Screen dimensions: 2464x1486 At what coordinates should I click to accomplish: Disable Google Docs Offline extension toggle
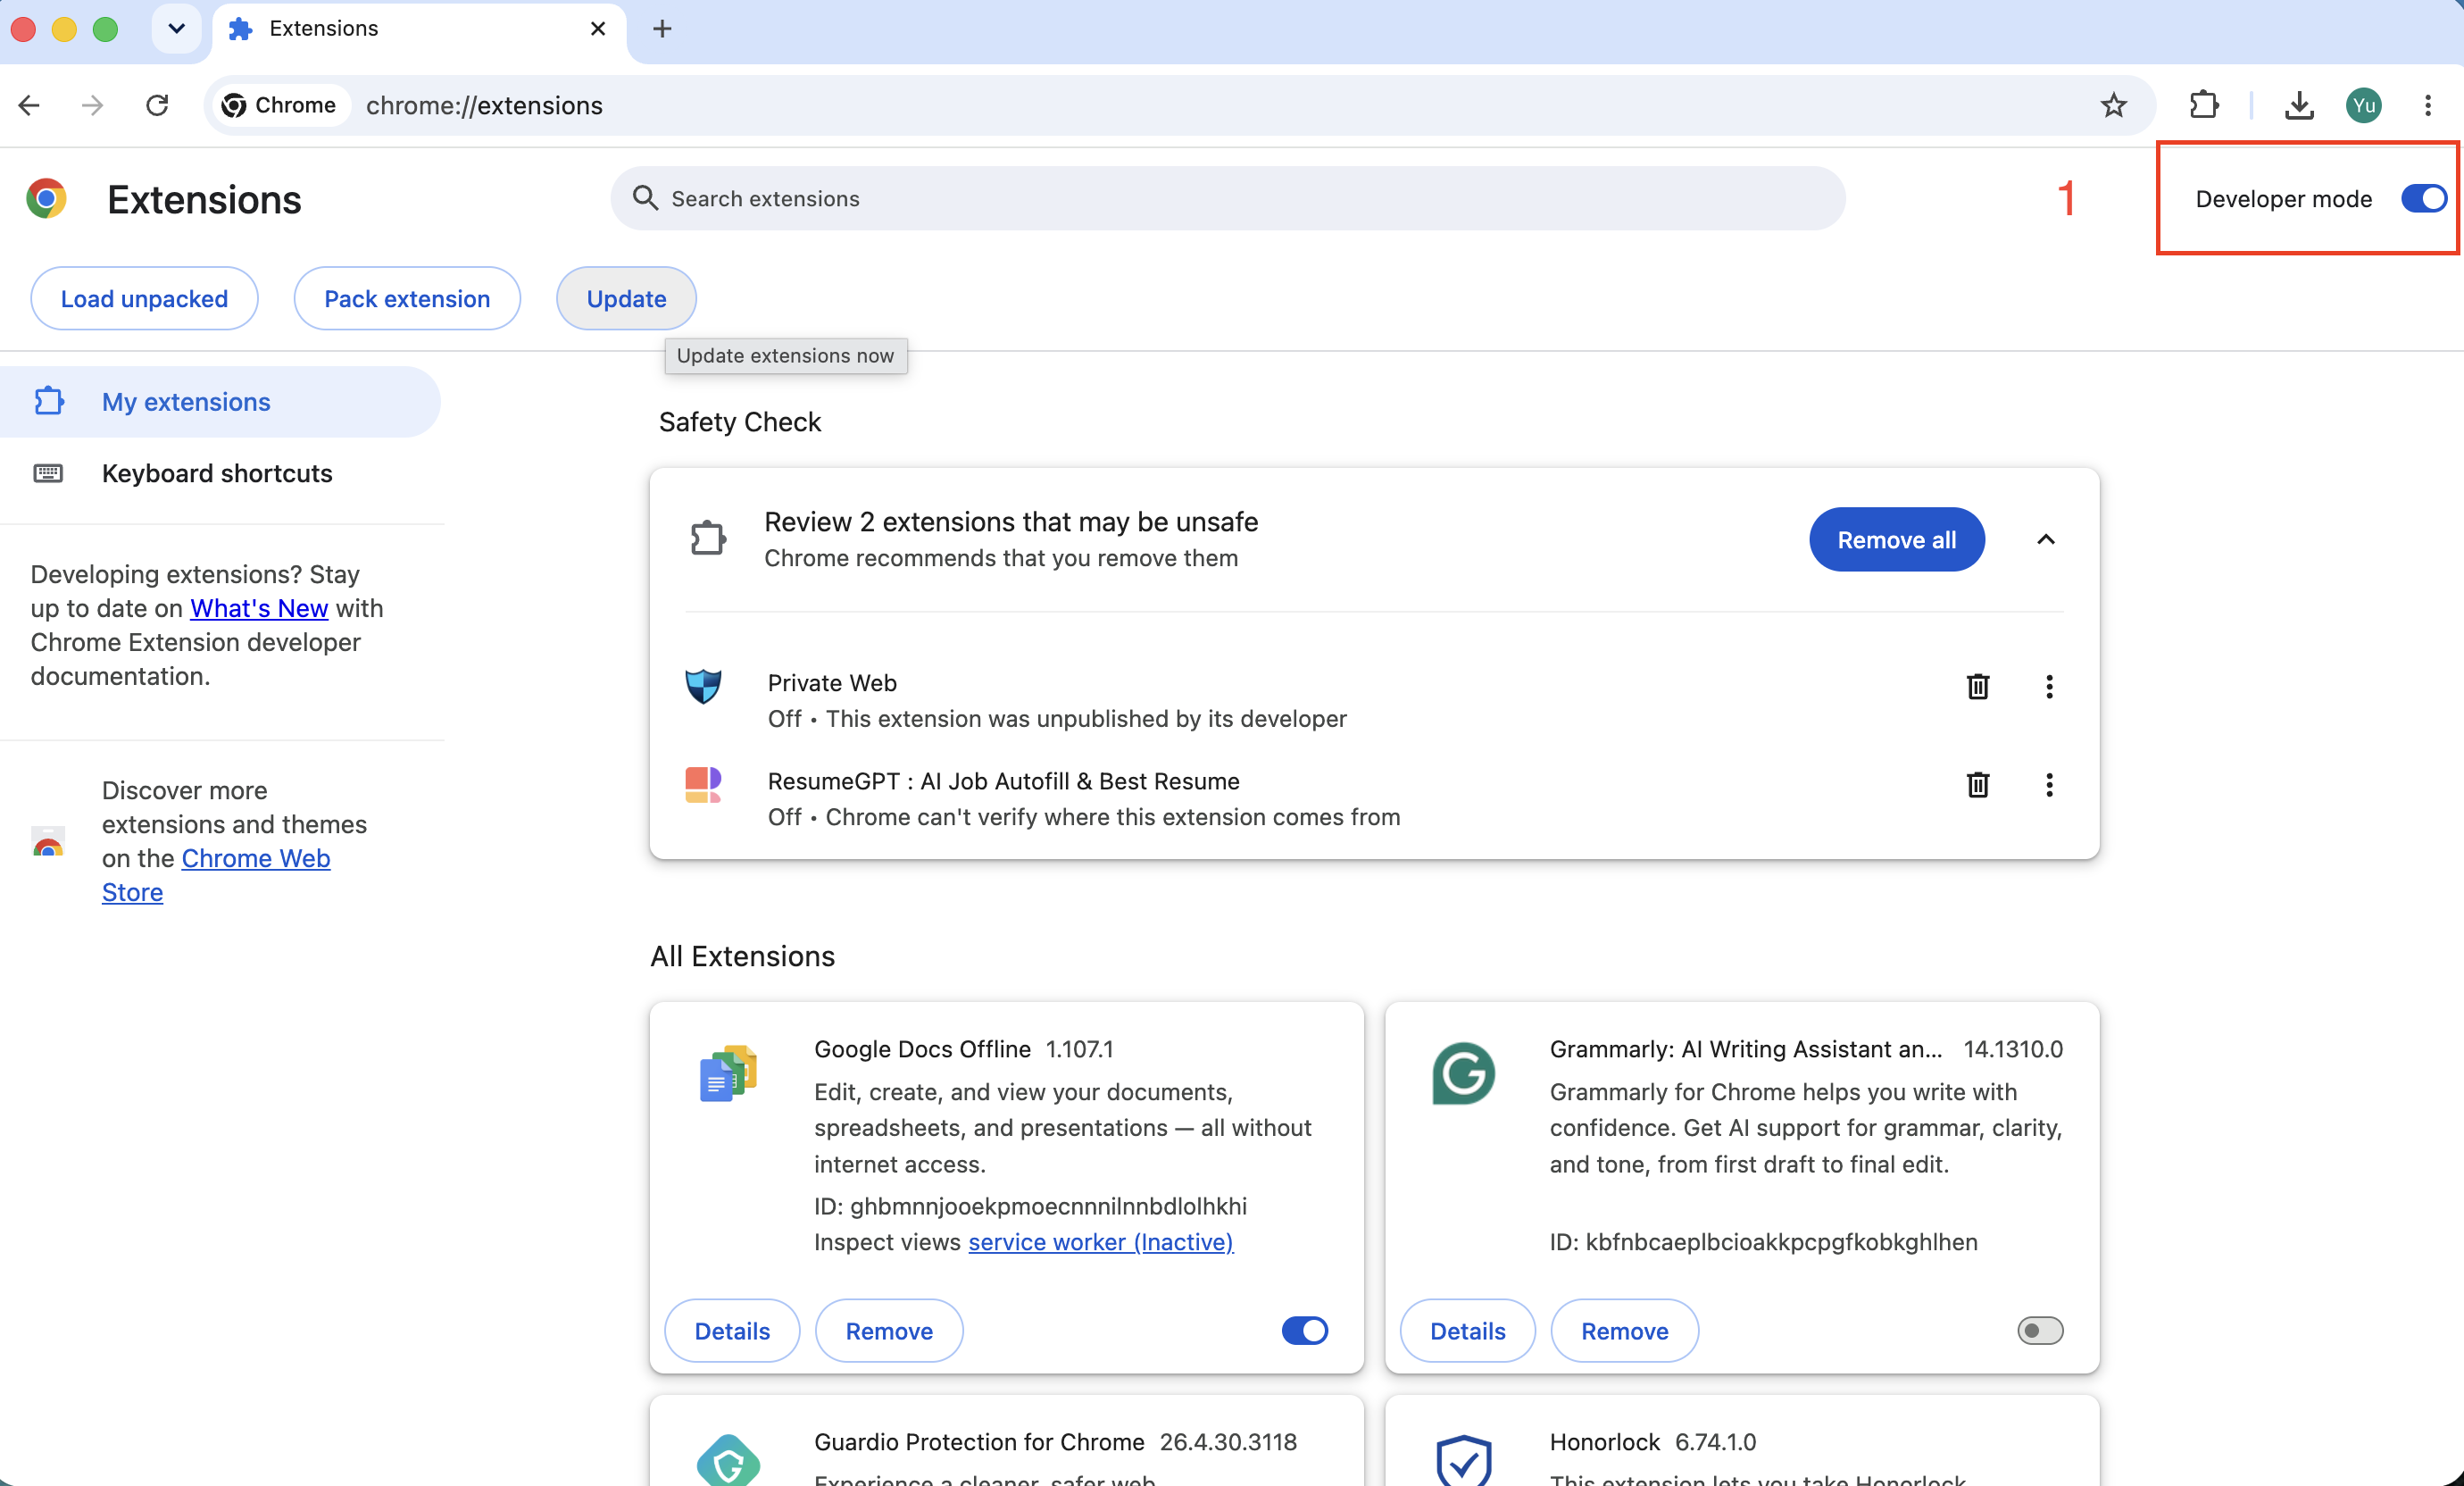click(x=1305, y=1331)
